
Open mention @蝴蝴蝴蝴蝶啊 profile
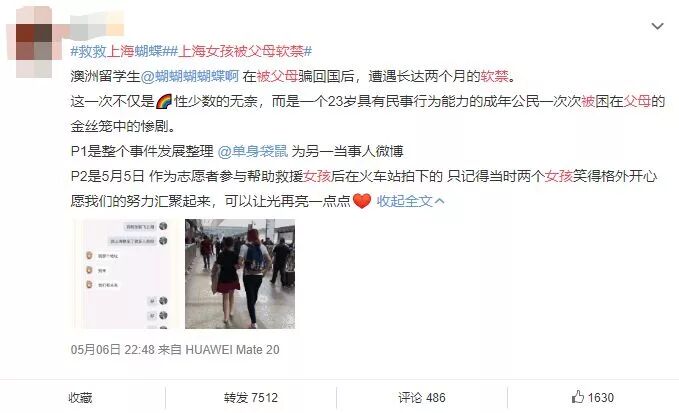(191, 77)
